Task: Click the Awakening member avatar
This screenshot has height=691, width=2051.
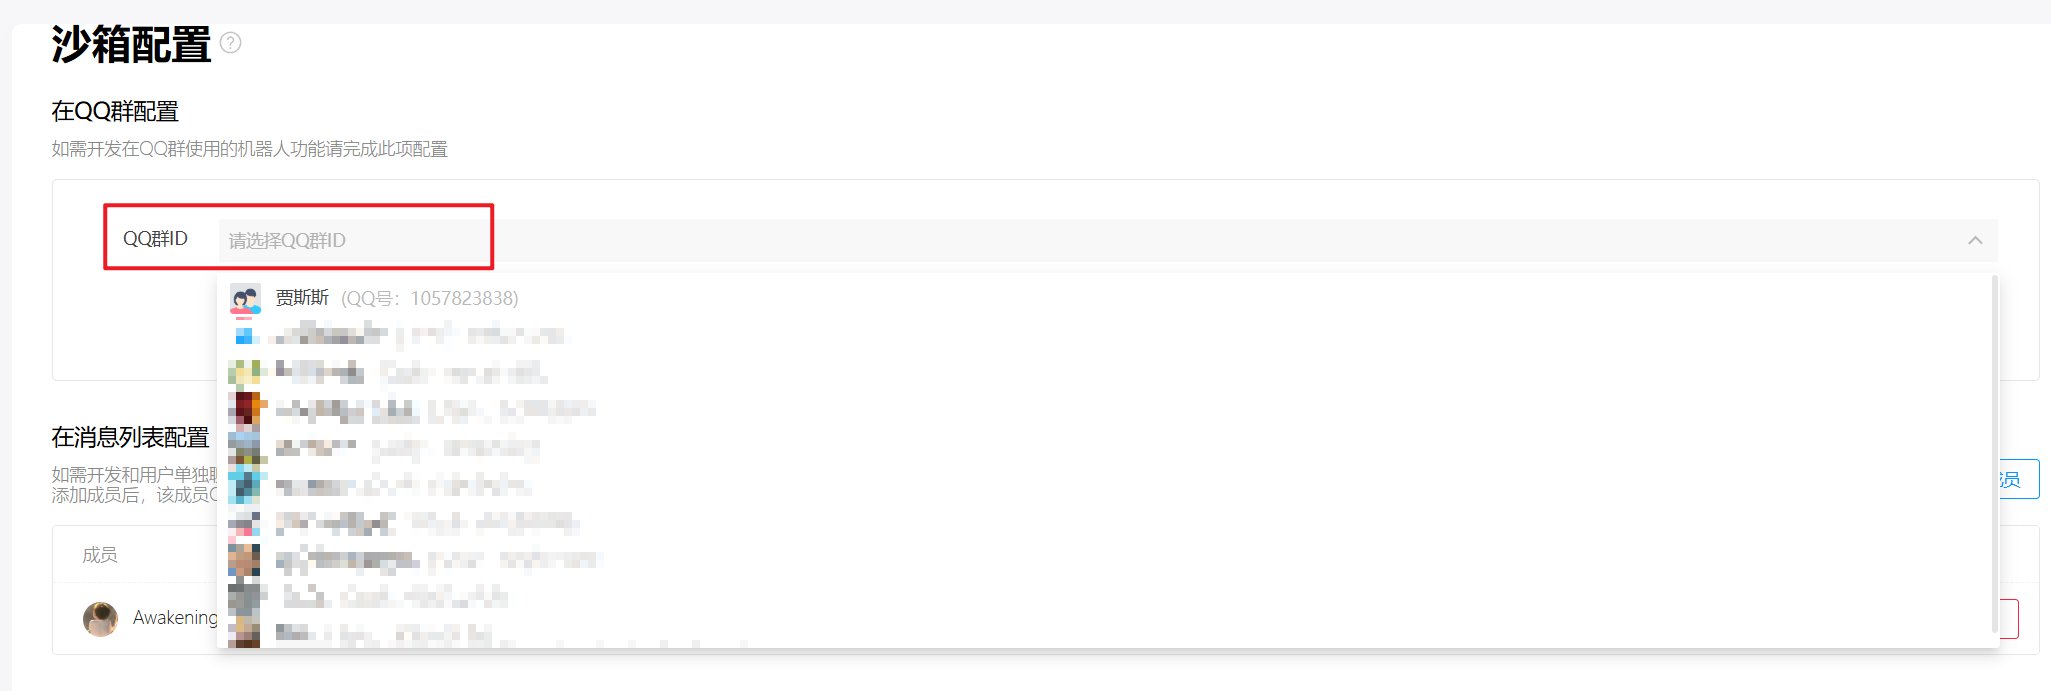Action: [100, 619]
